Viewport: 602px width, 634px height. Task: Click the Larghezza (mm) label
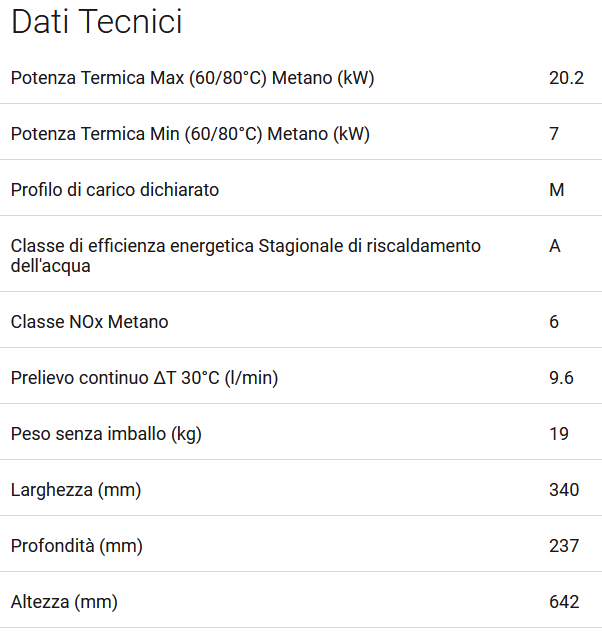pyautogui.click(x=76, y=490)
